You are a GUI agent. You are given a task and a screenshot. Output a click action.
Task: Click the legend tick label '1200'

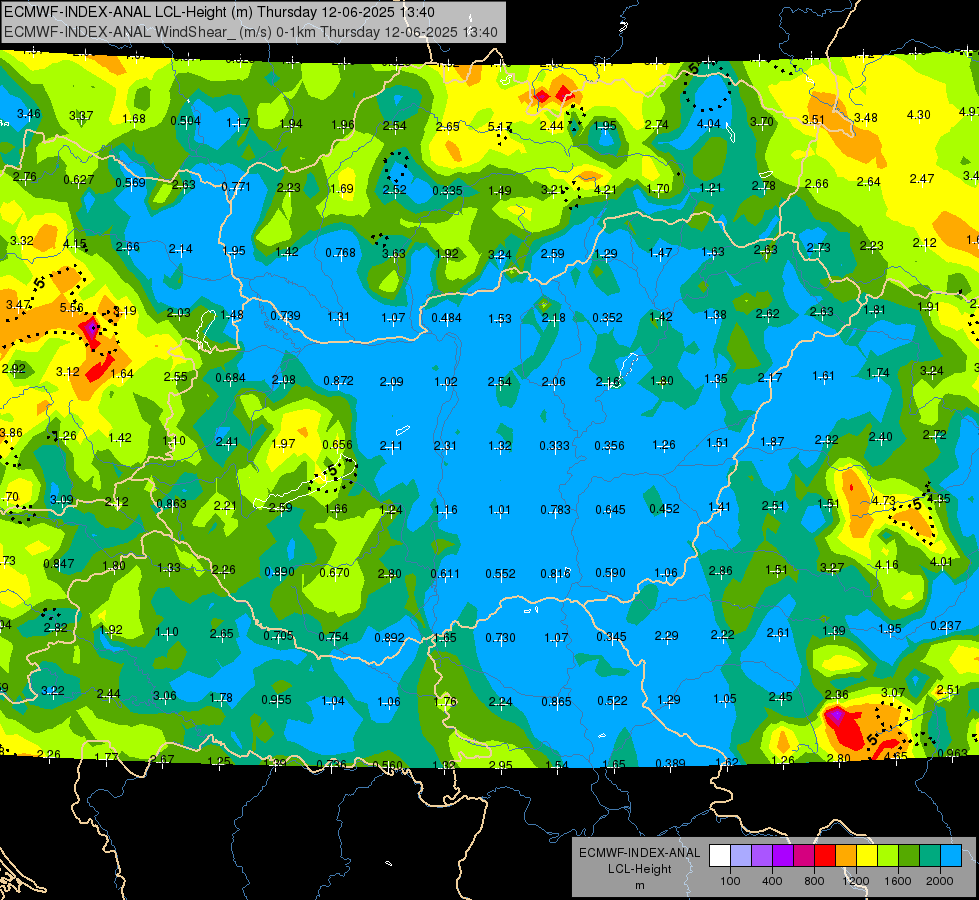point(855,881)
